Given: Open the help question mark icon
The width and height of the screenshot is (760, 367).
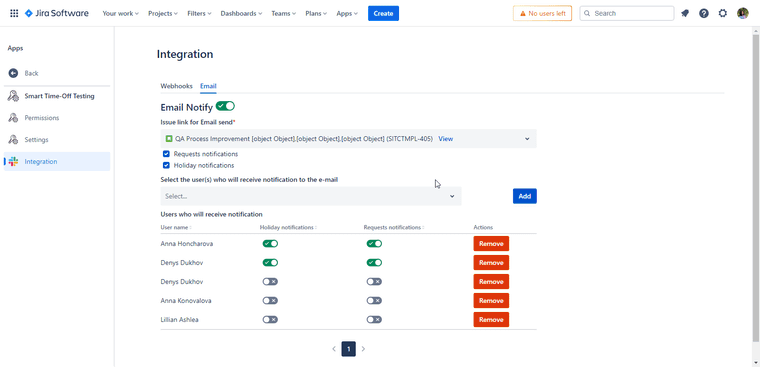Looking at the screenshot, I should pyautogui.click(x=704, y=14).
